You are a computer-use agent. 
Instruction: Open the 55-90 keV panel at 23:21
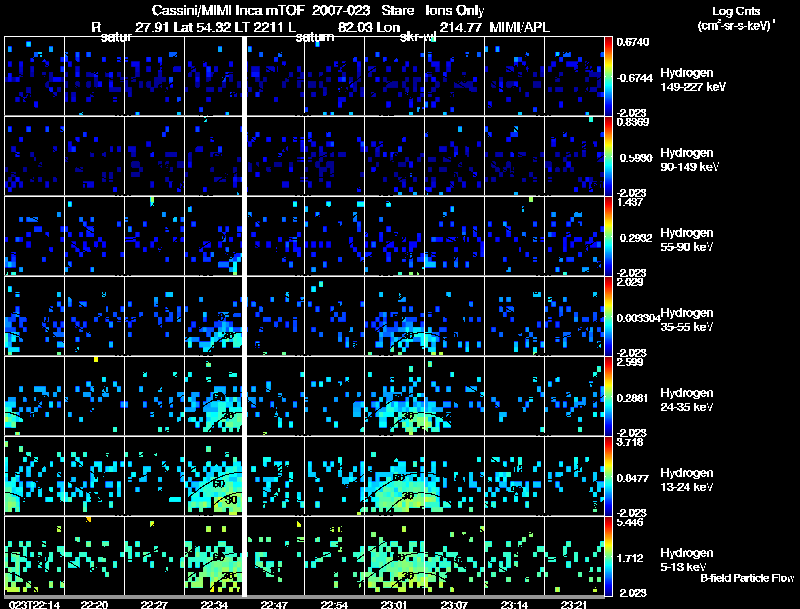point(574,236)
